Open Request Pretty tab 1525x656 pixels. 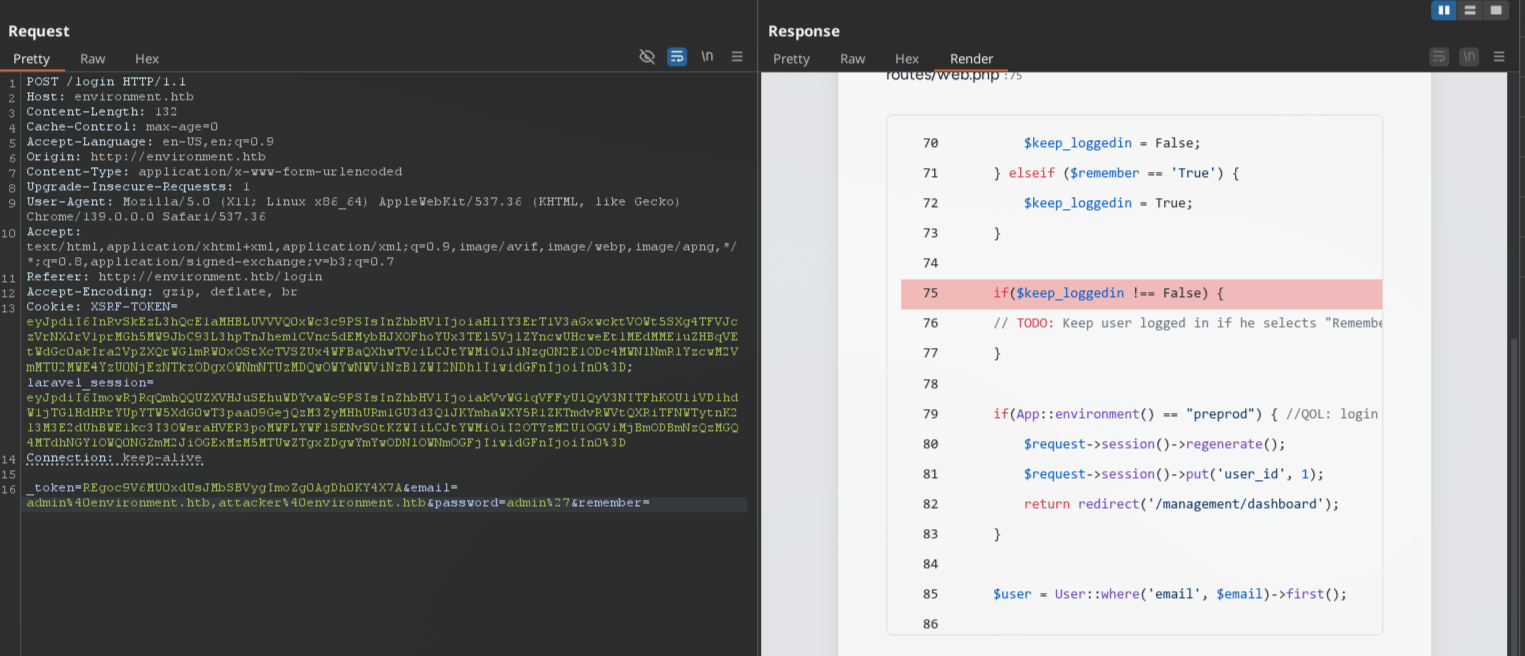coord(32,59)
